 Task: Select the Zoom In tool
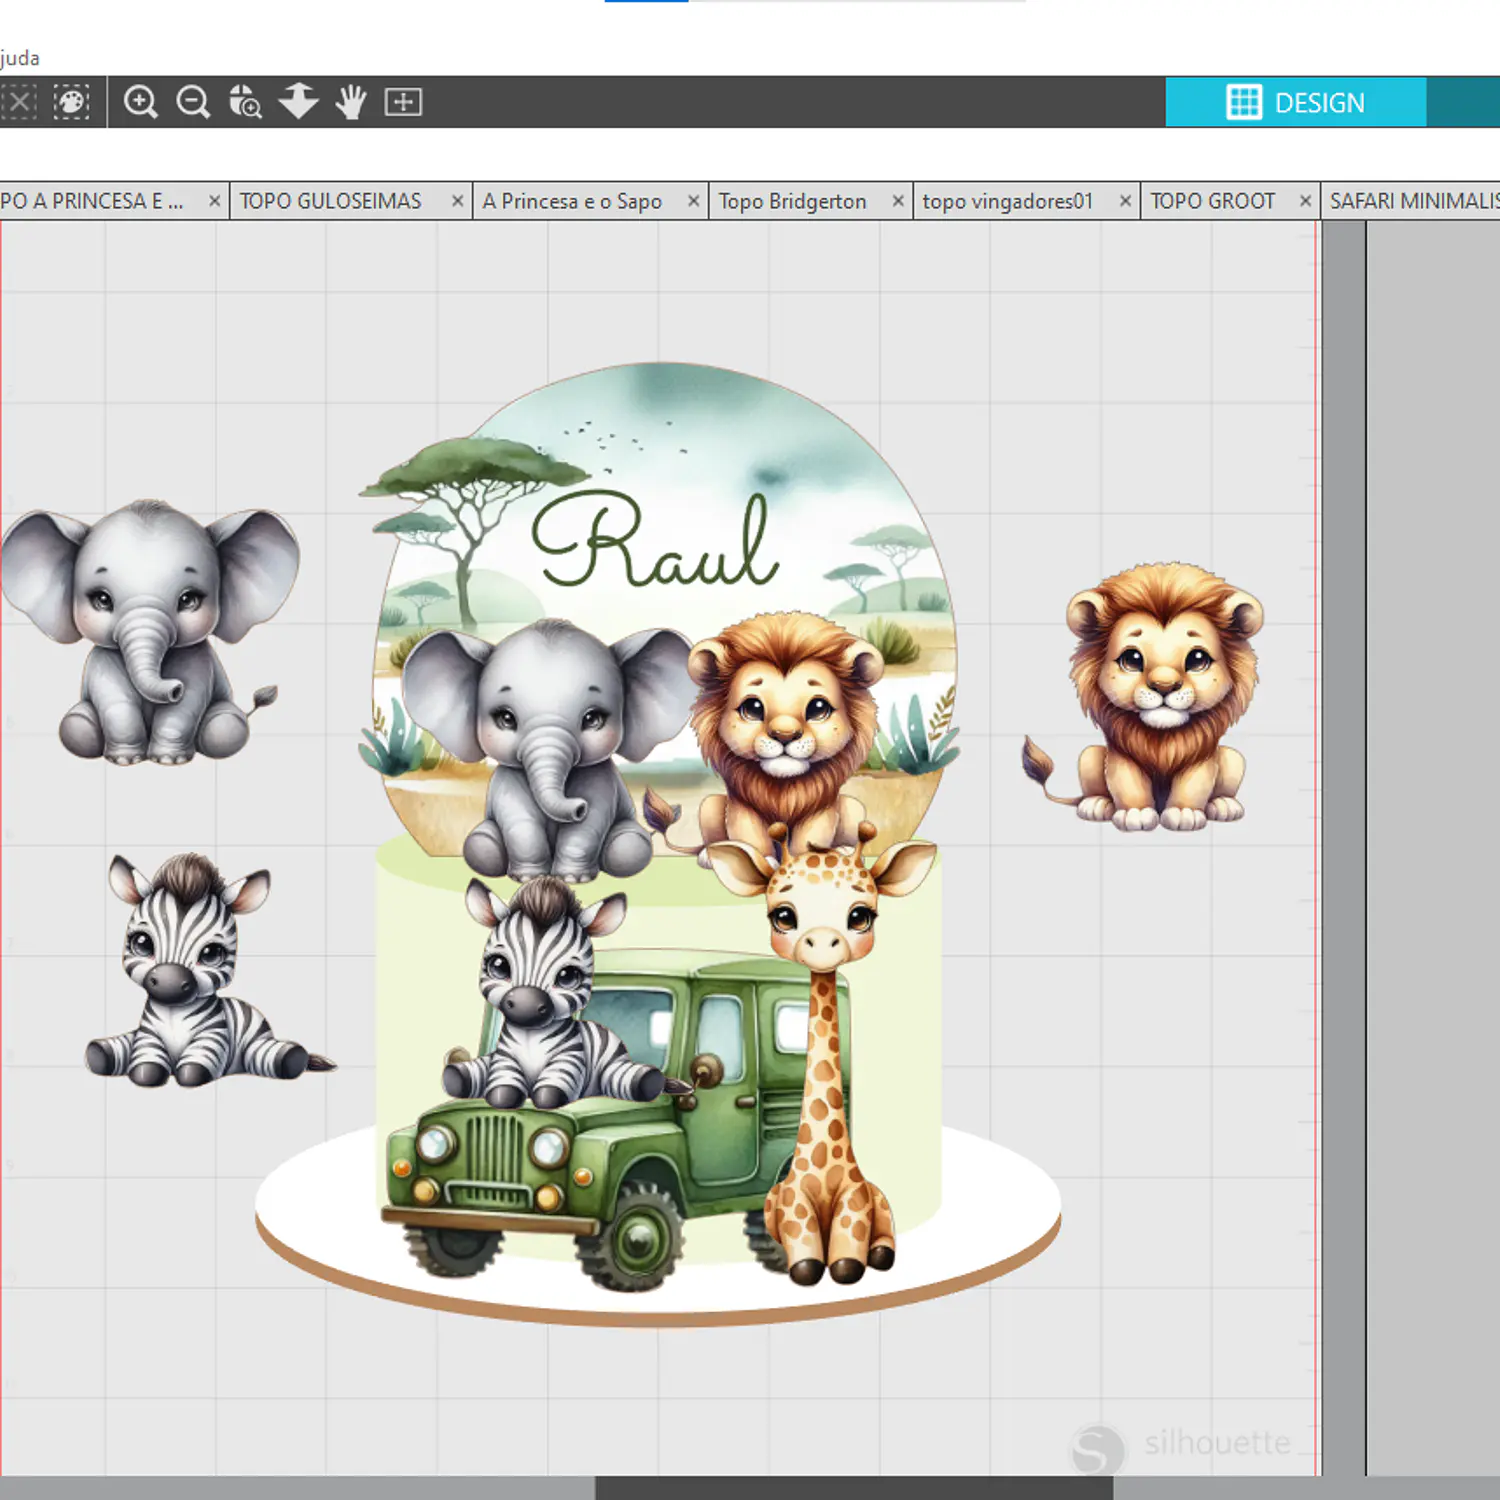141,102
